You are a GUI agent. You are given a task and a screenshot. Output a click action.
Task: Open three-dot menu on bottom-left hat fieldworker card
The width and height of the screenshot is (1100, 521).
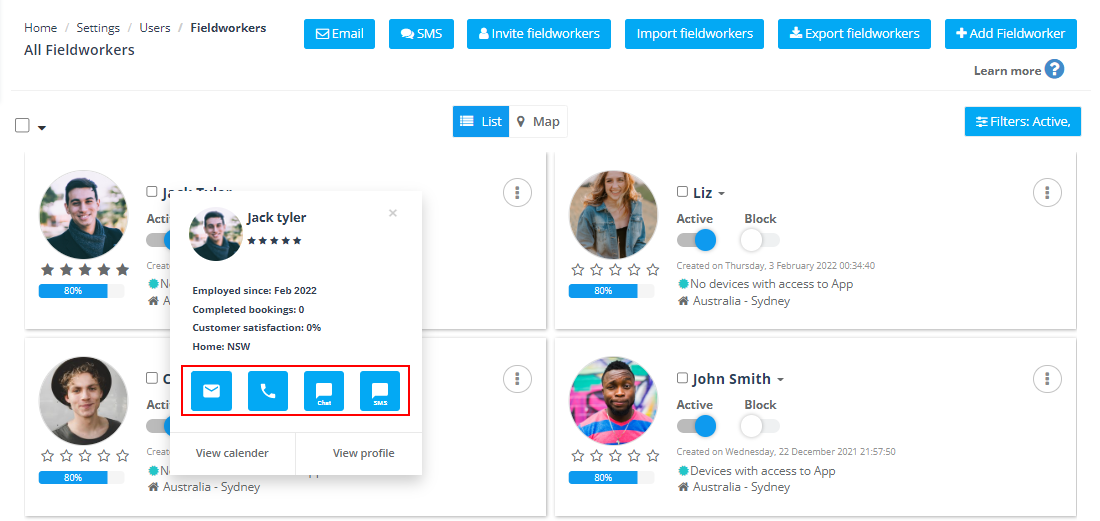(518, 379)
